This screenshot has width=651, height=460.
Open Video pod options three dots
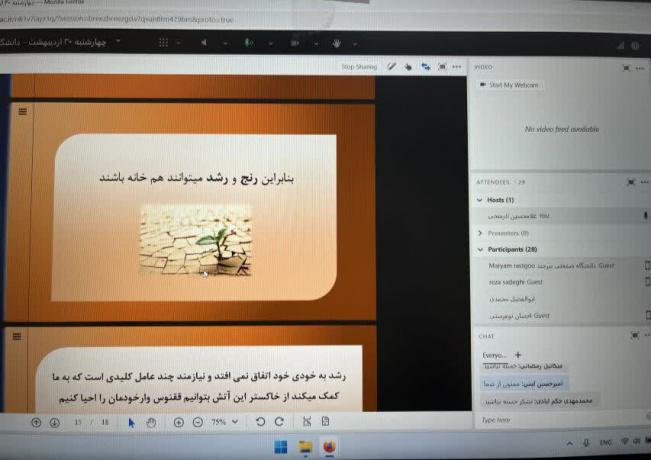pyautogui.click(x=640, y=68)
